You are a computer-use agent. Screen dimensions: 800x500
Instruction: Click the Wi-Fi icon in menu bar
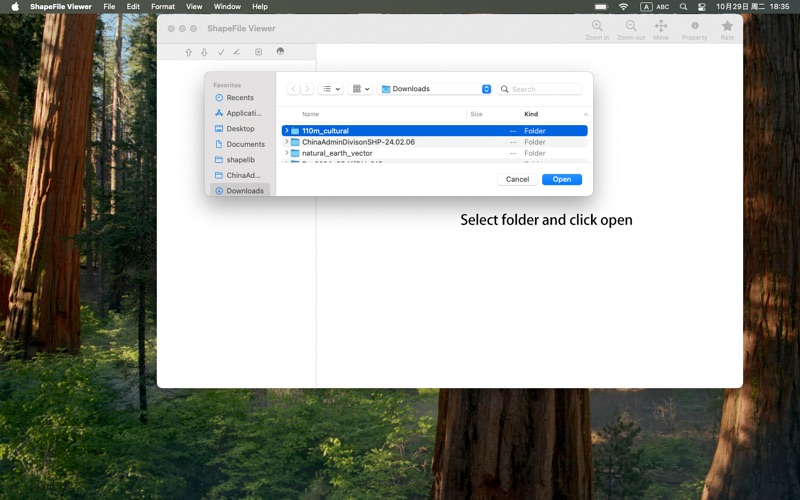pos(623,7)
